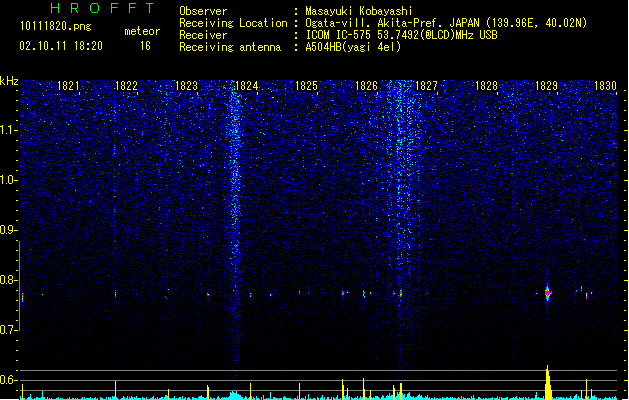
Task: Click the 1830 time marker
Action: (605, 86)
